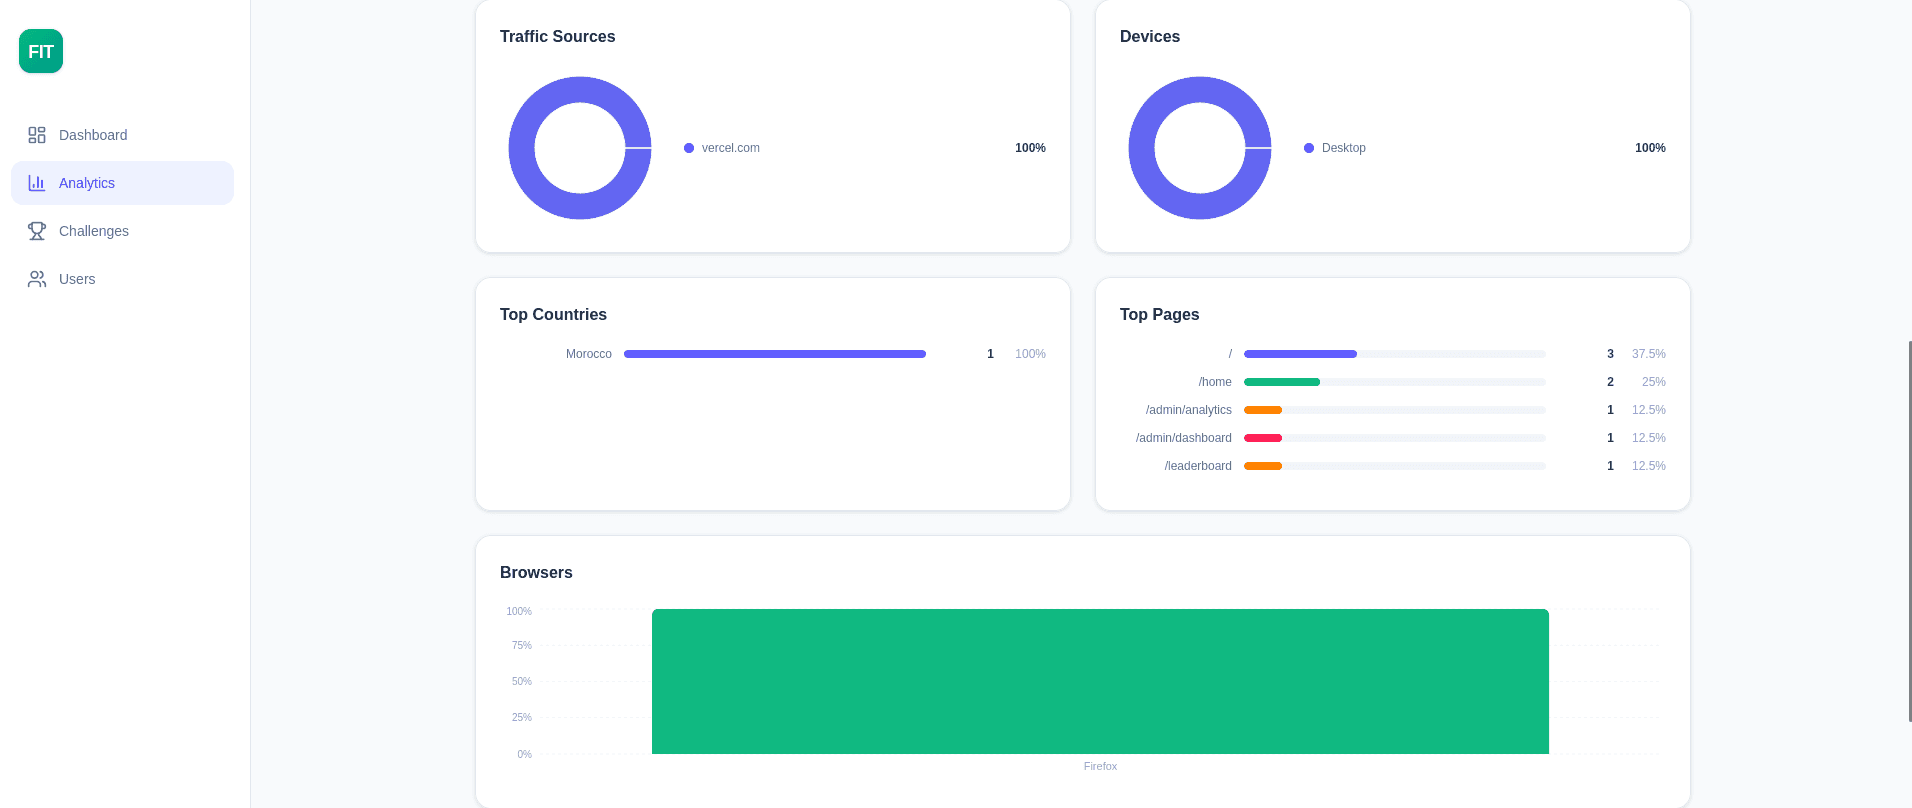
Task: Click the /home page progress bar
Action: (1395, 382)
